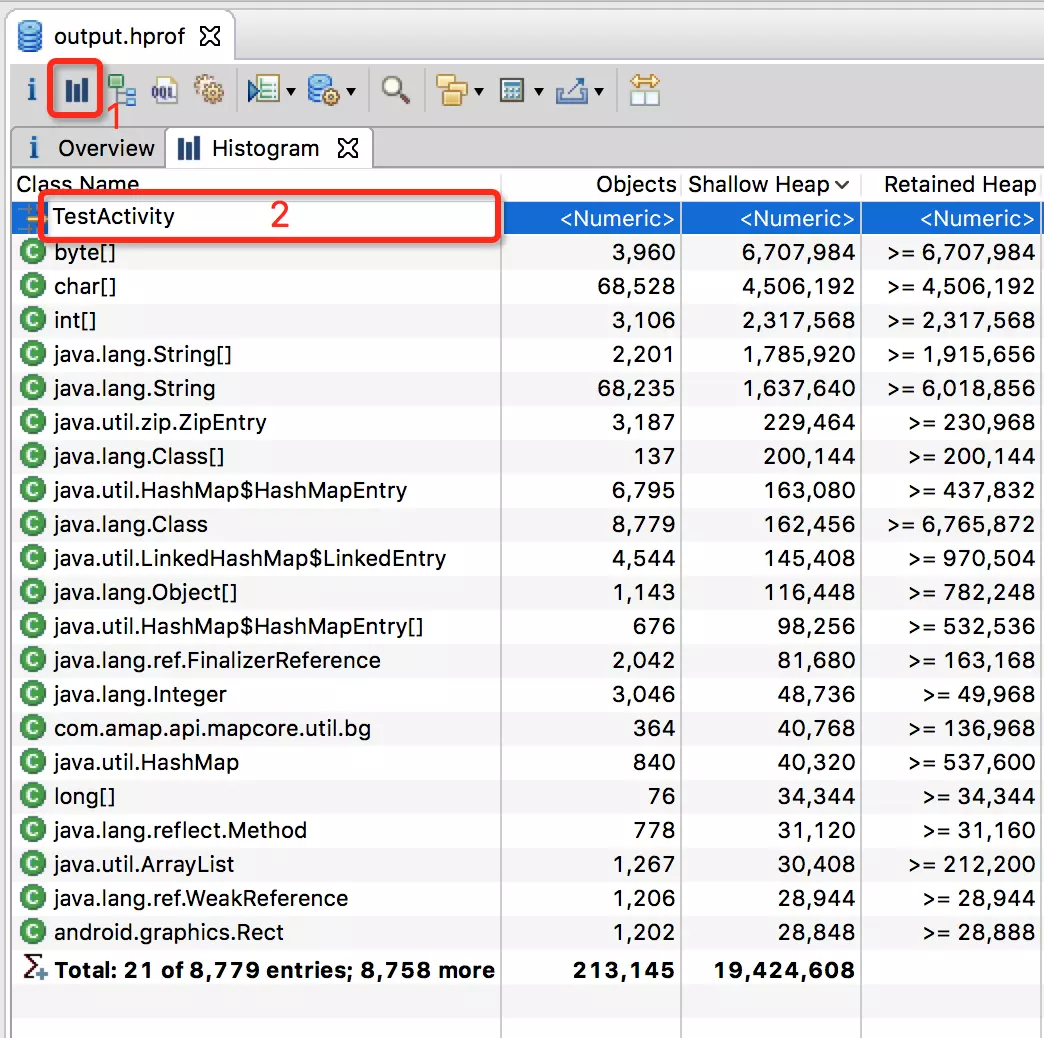Switch to the Overview tab

pos(90,148)
